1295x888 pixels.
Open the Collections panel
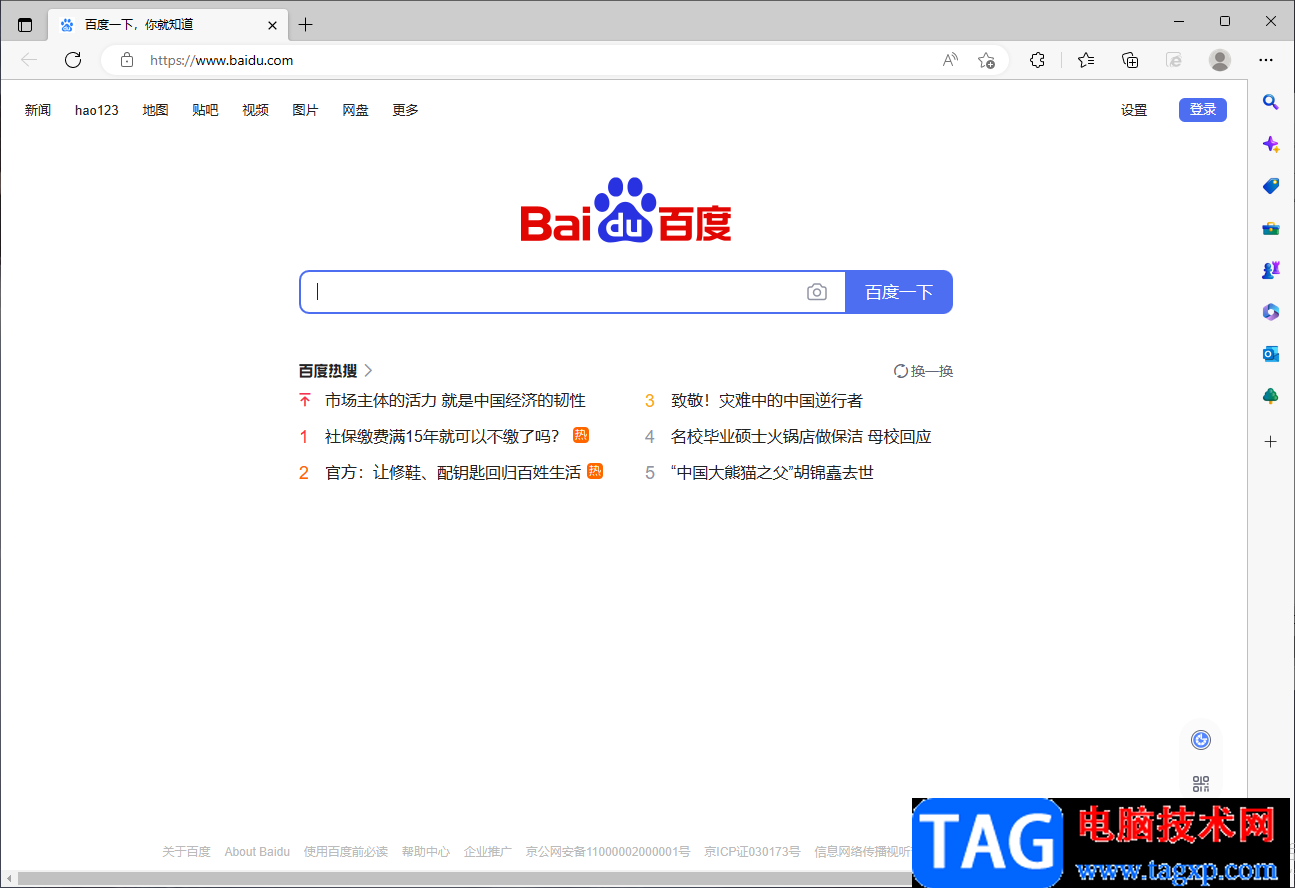(x=1130, y=60)
